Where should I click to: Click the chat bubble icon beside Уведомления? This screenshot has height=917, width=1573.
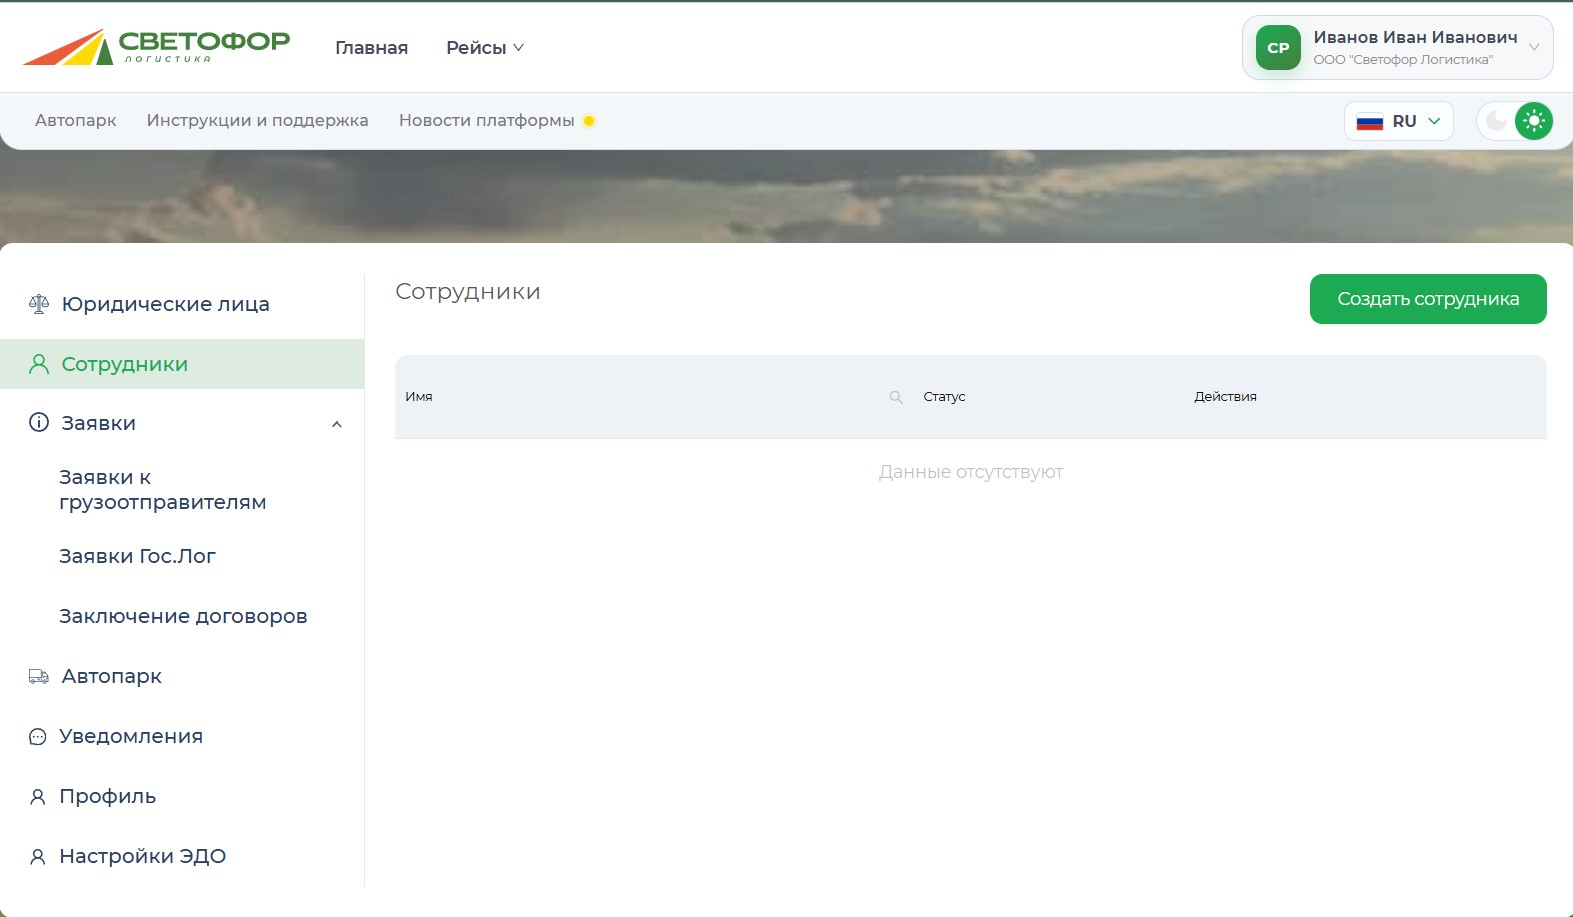(x=38, y=737)
